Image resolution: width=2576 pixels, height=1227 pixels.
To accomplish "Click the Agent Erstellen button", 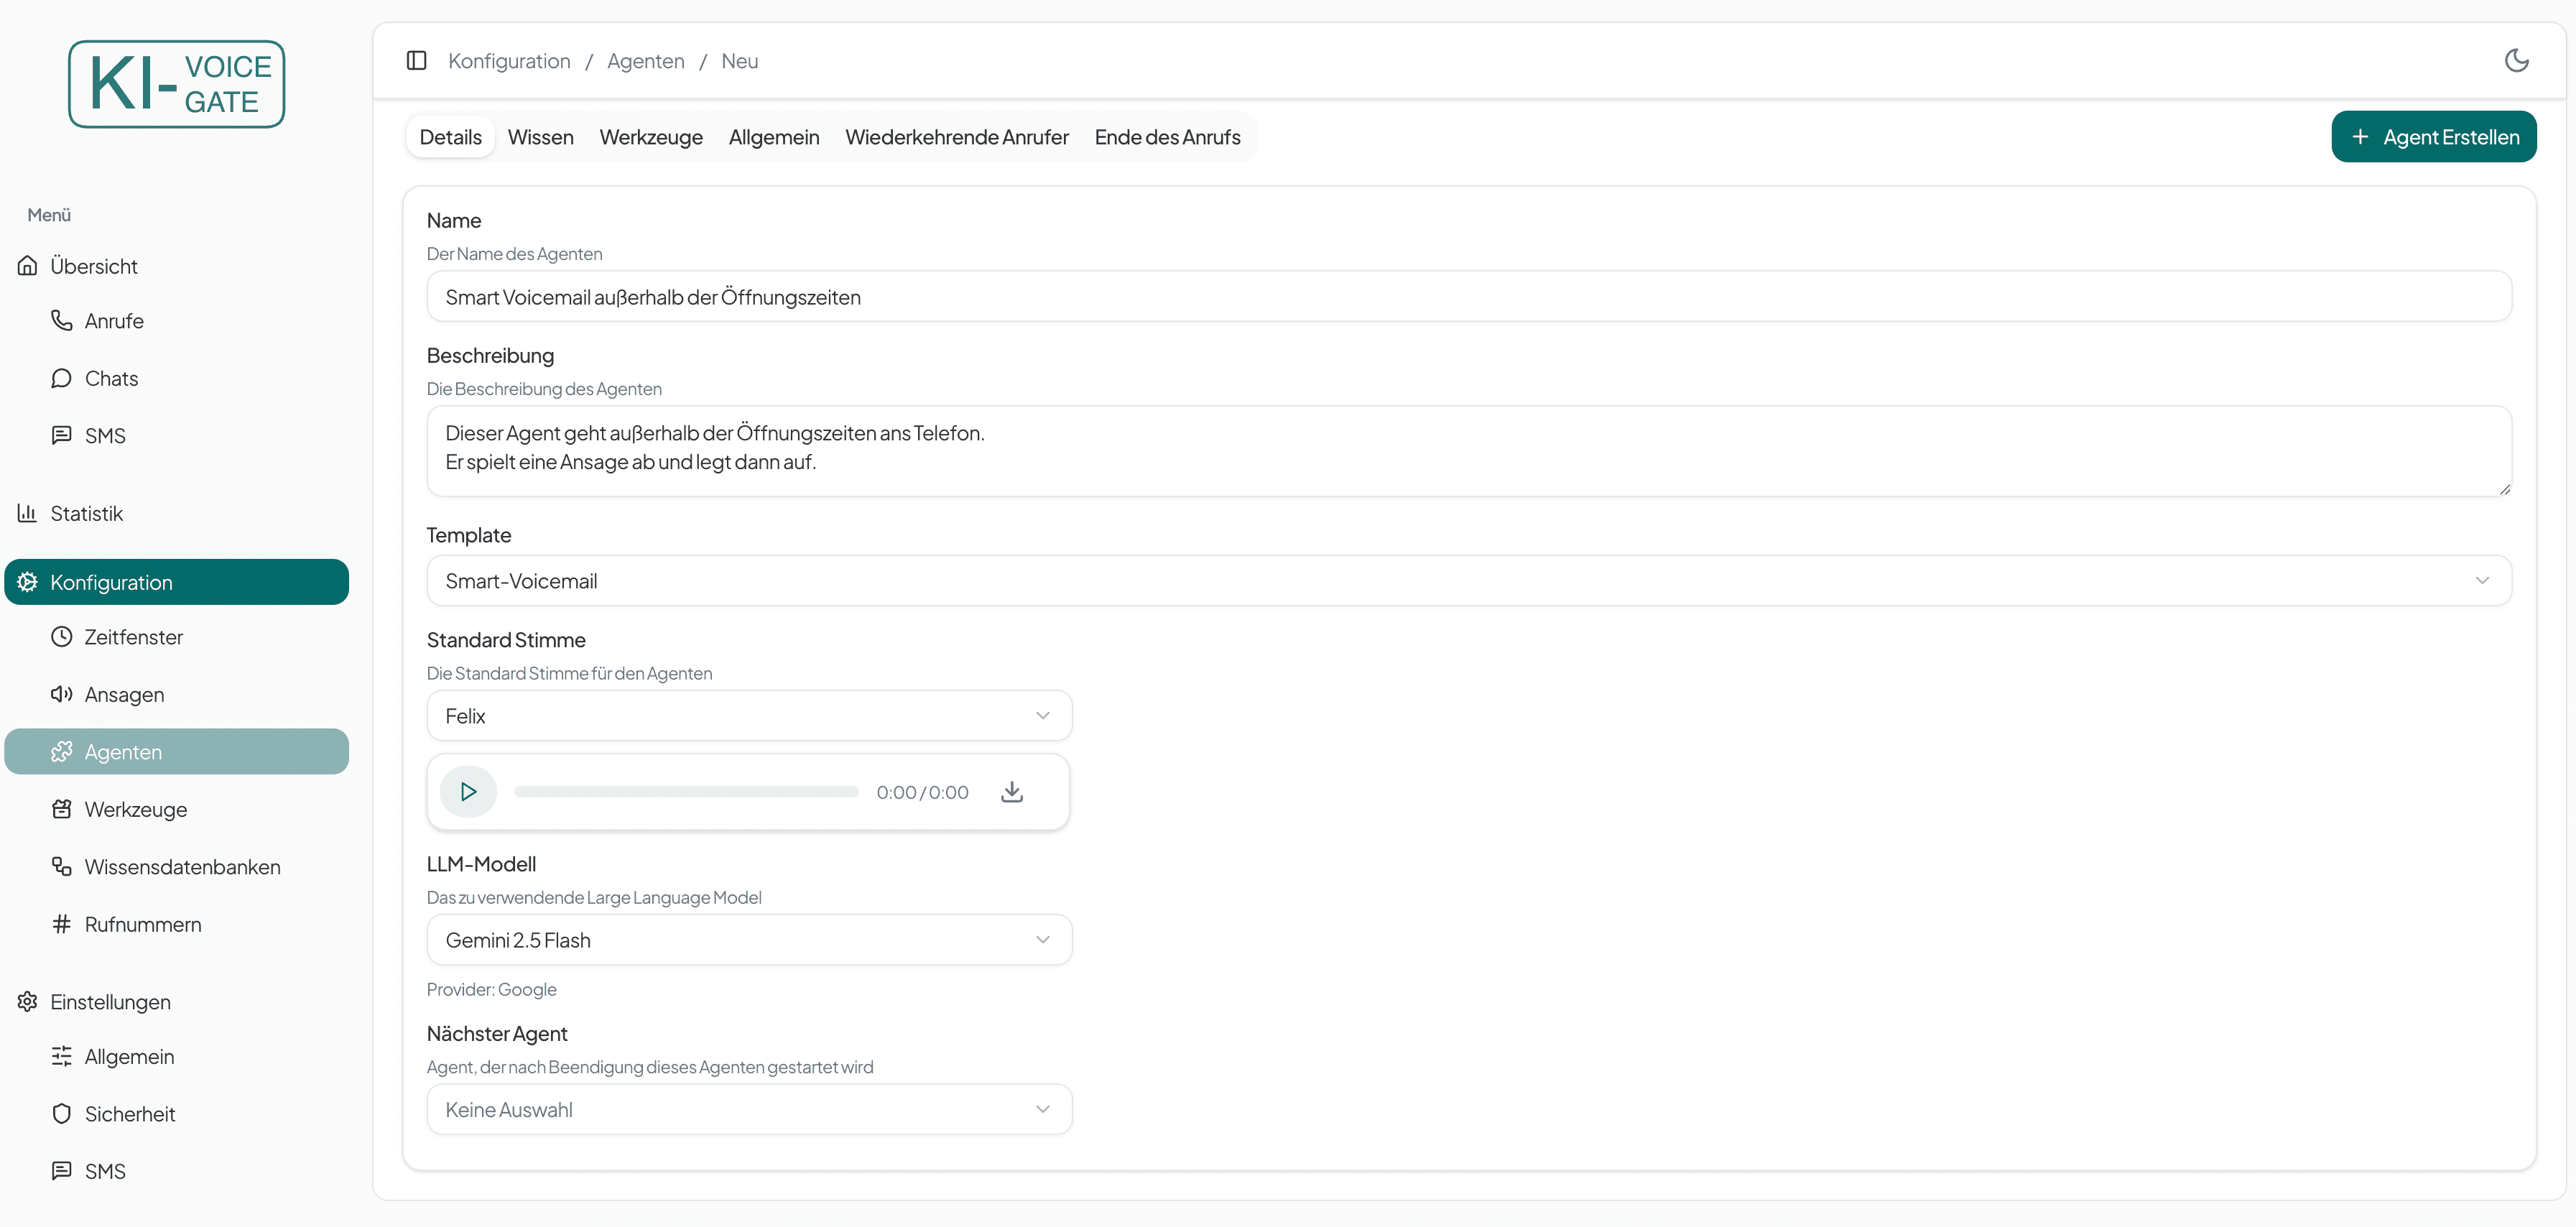I will tap(2433, 137).
